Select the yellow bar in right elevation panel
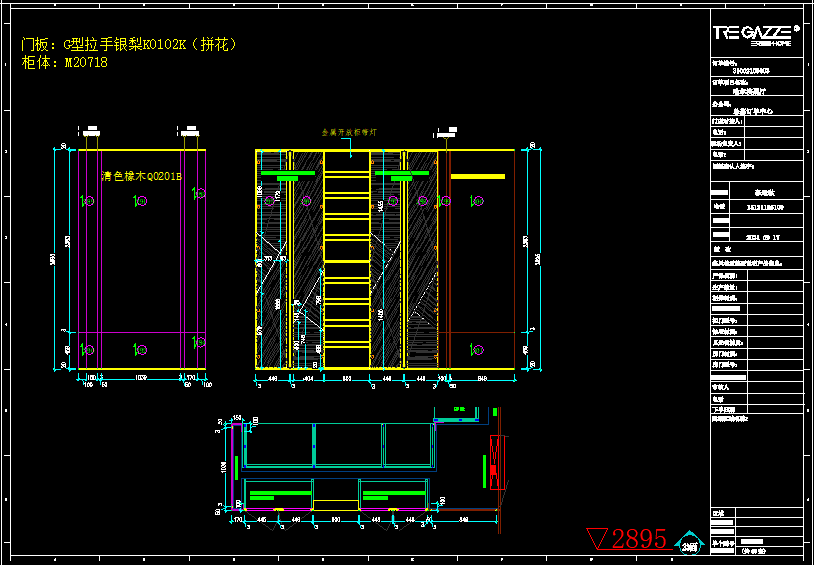This screenshot has height=565, width=814. tap(477, 176)
